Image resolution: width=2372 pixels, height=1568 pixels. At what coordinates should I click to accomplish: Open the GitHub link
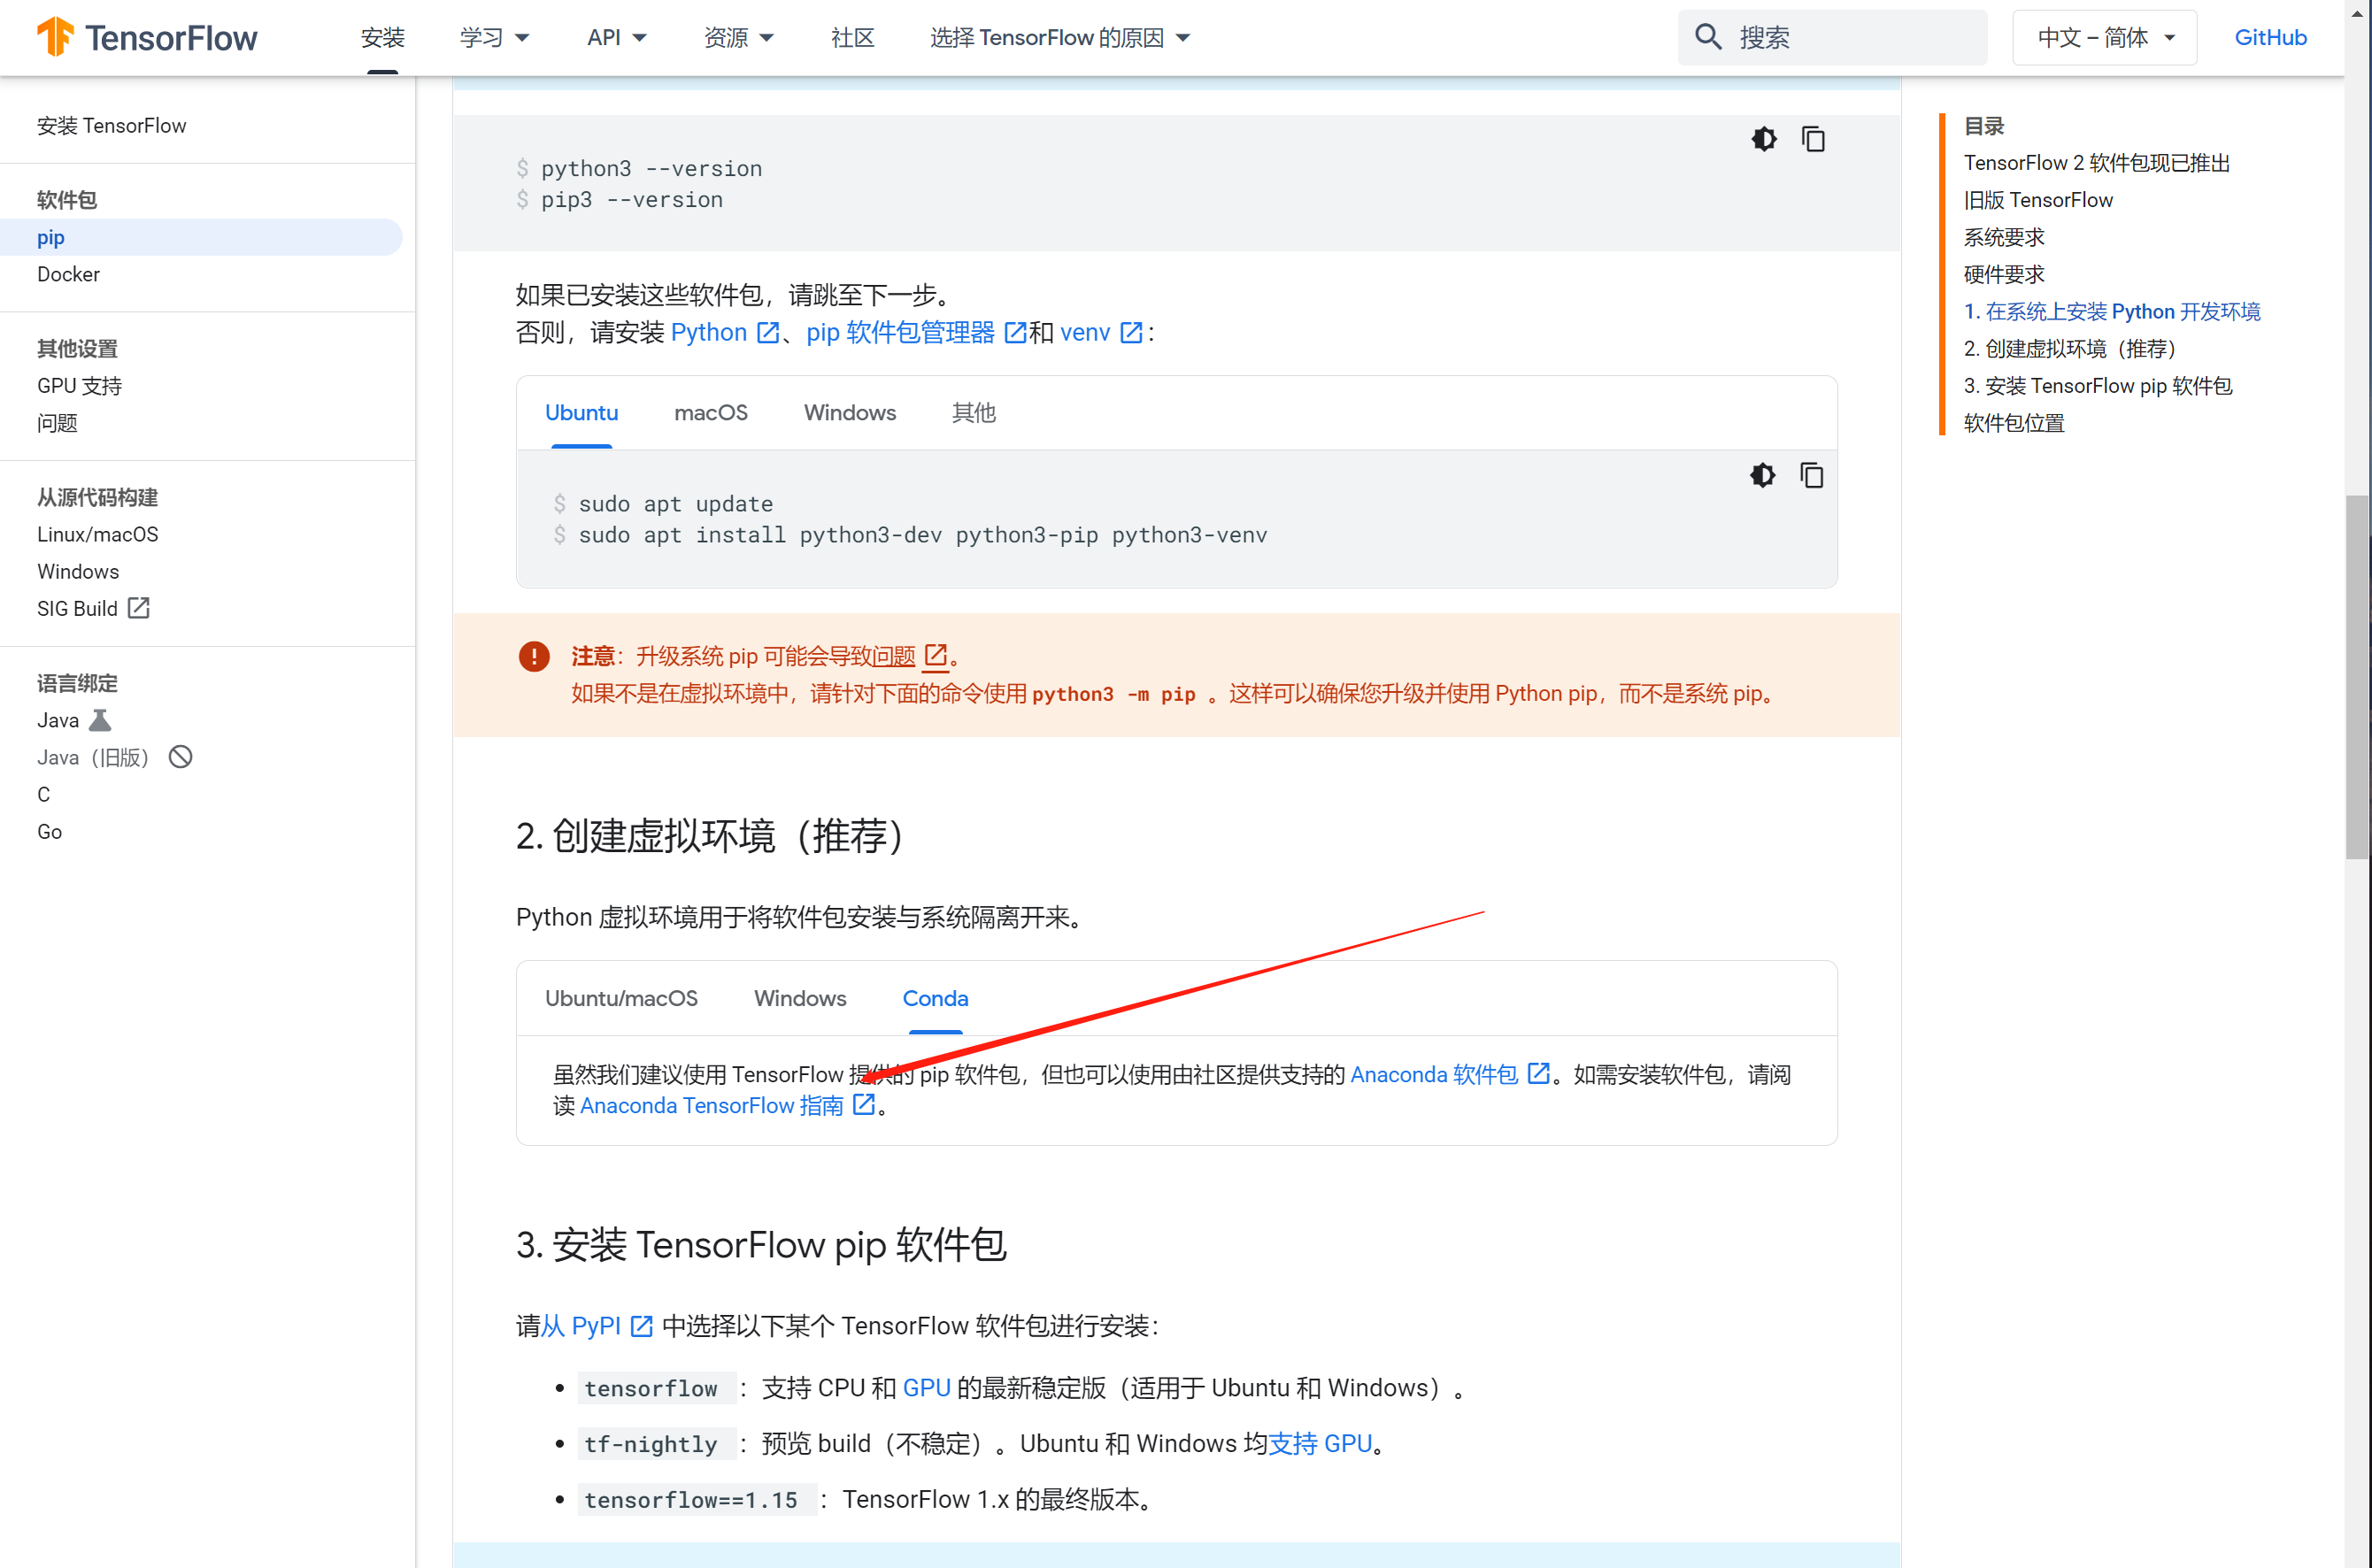pos(2270,37)
